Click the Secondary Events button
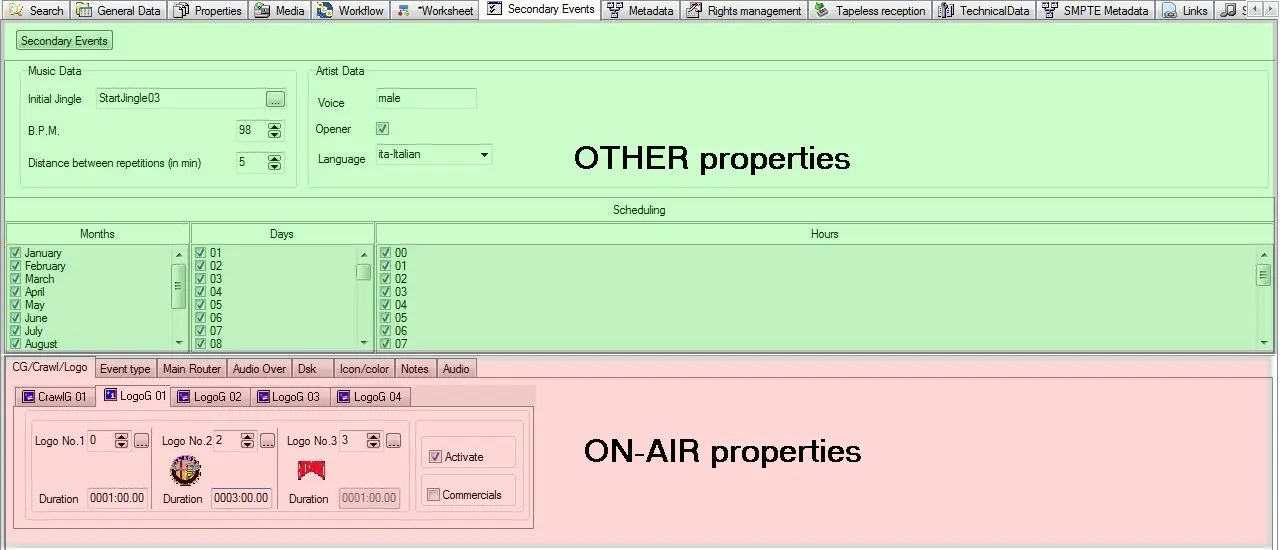1280x550 pixels. coord(65,41)
